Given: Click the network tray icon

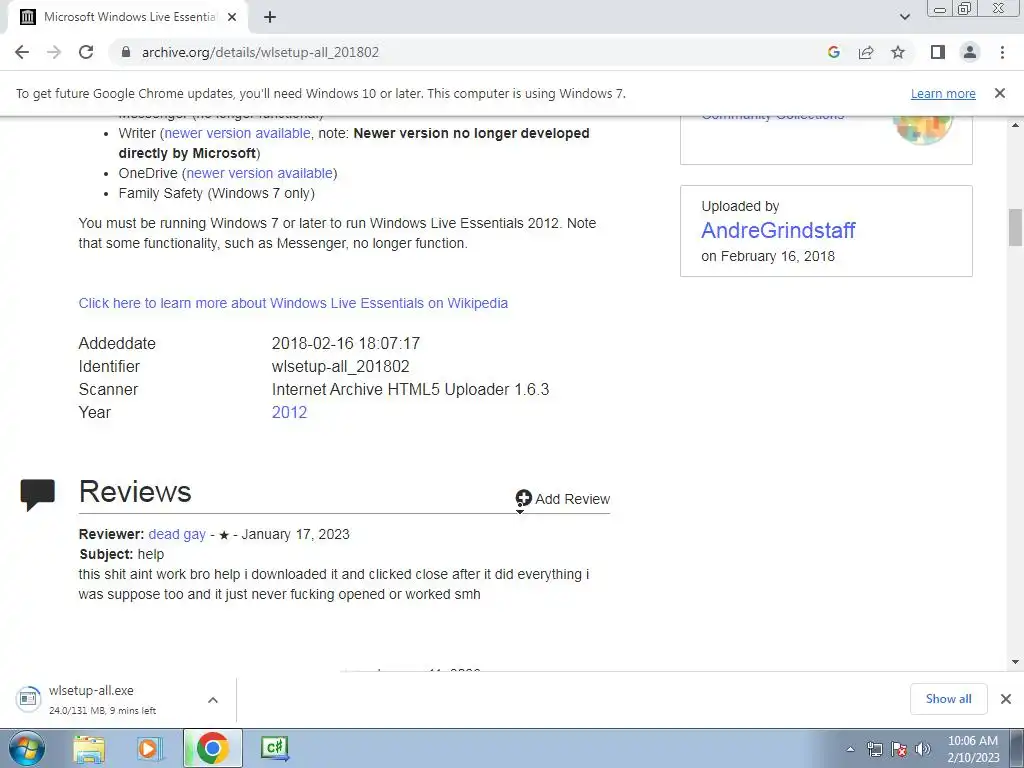Looking at the screenshot, I should click(x=874, y=749).
